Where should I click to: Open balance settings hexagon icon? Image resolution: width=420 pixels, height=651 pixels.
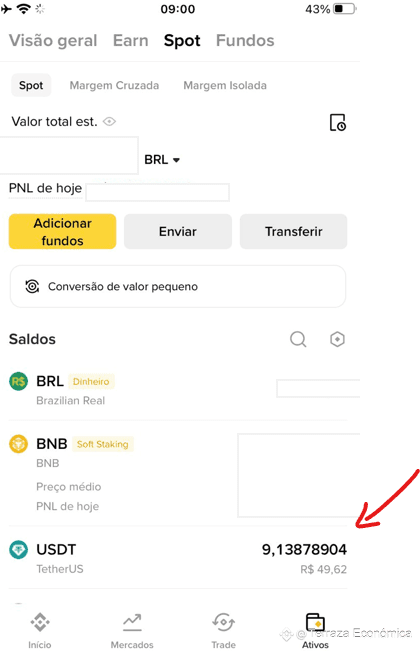tap(337, 339)
